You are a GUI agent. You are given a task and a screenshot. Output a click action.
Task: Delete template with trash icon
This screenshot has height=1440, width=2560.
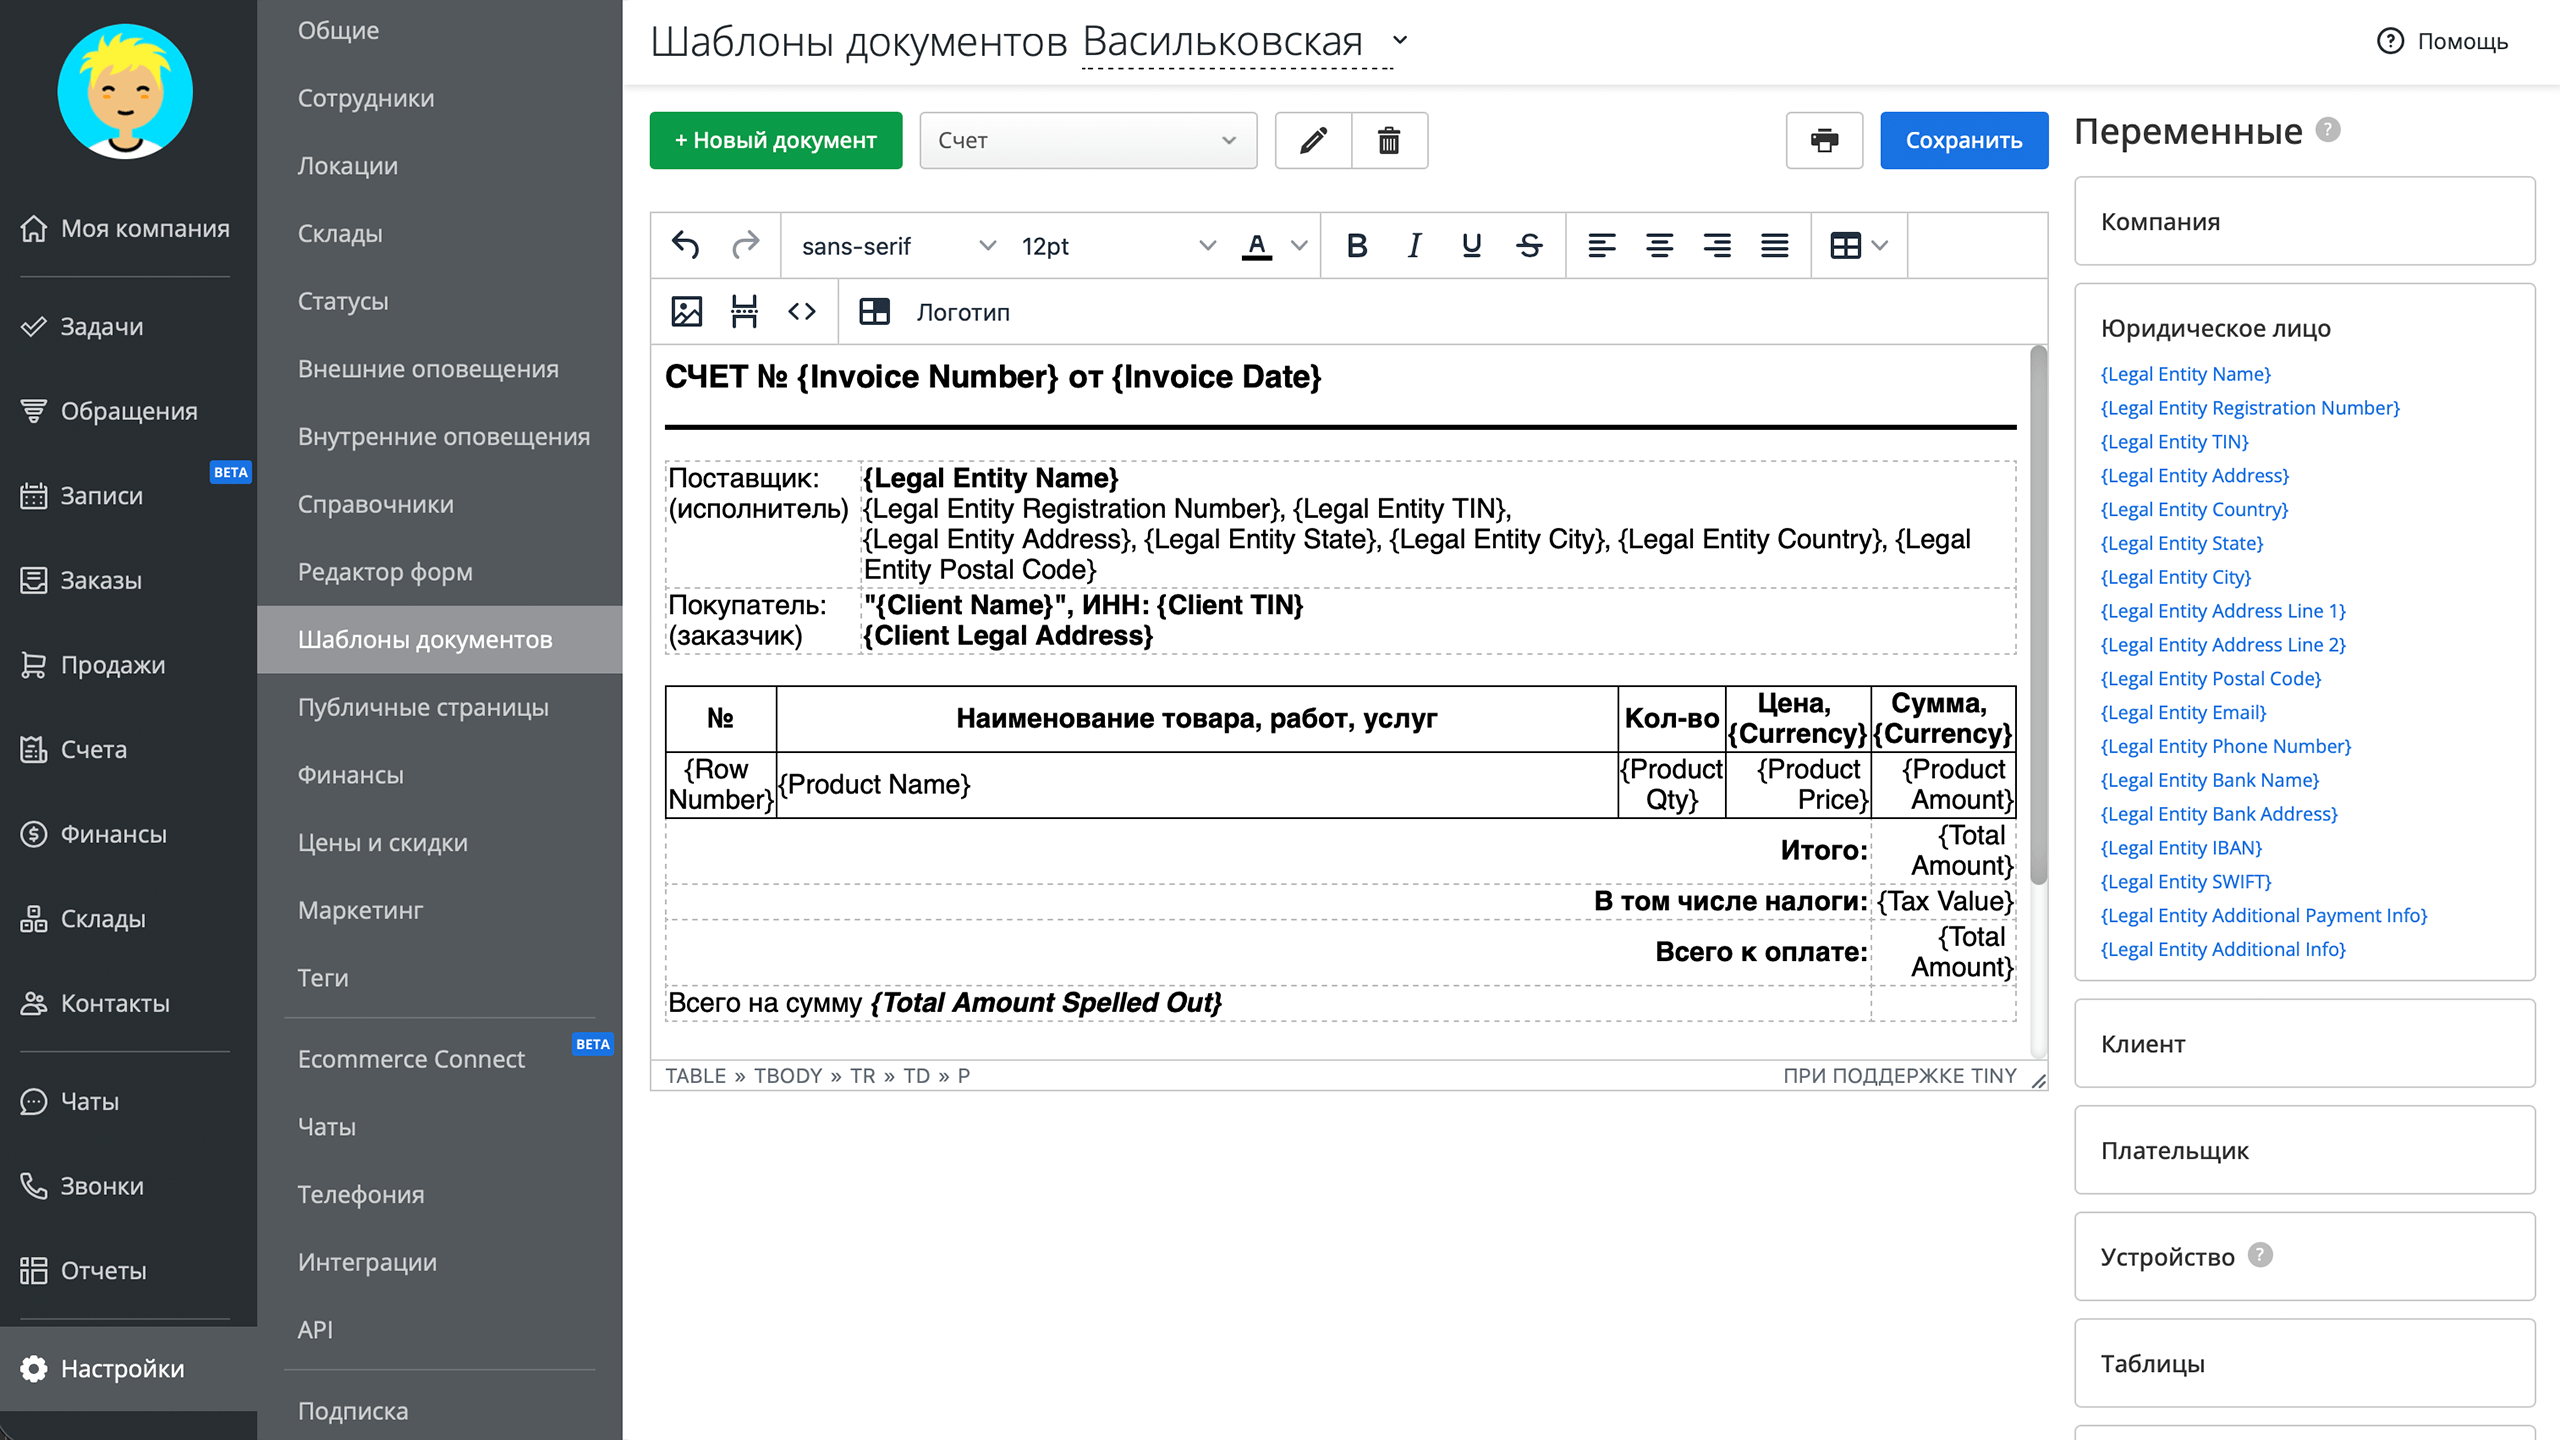click(1389, 140)
